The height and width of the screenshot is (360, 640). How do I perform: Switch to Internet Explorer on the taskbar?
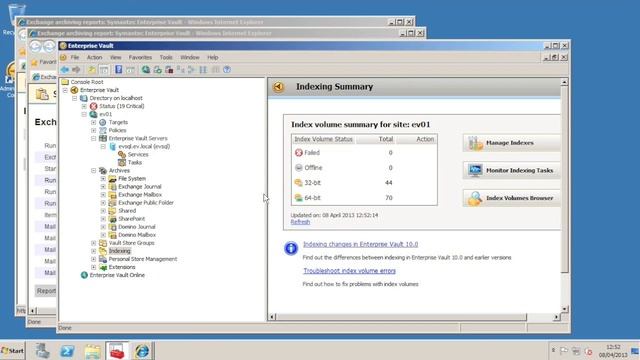pyautogui.click(x=142, y=351)
